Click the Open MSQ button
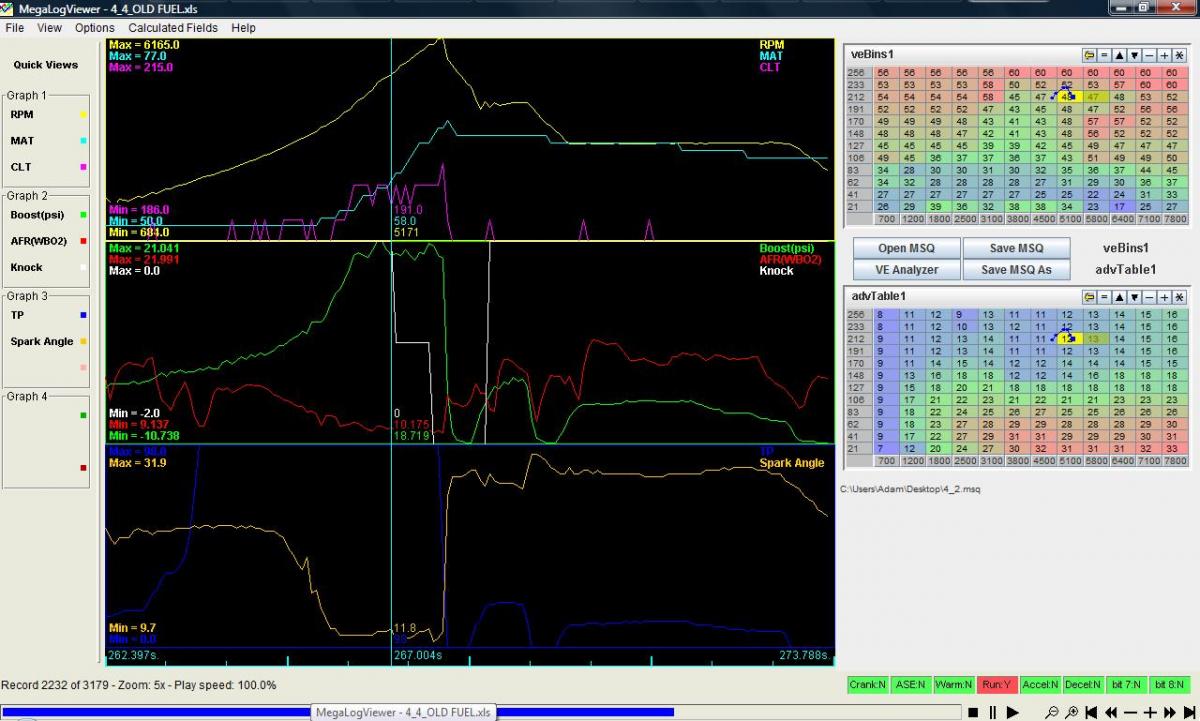This screenshot has height=721, width=1200. (x=906, y=248)
